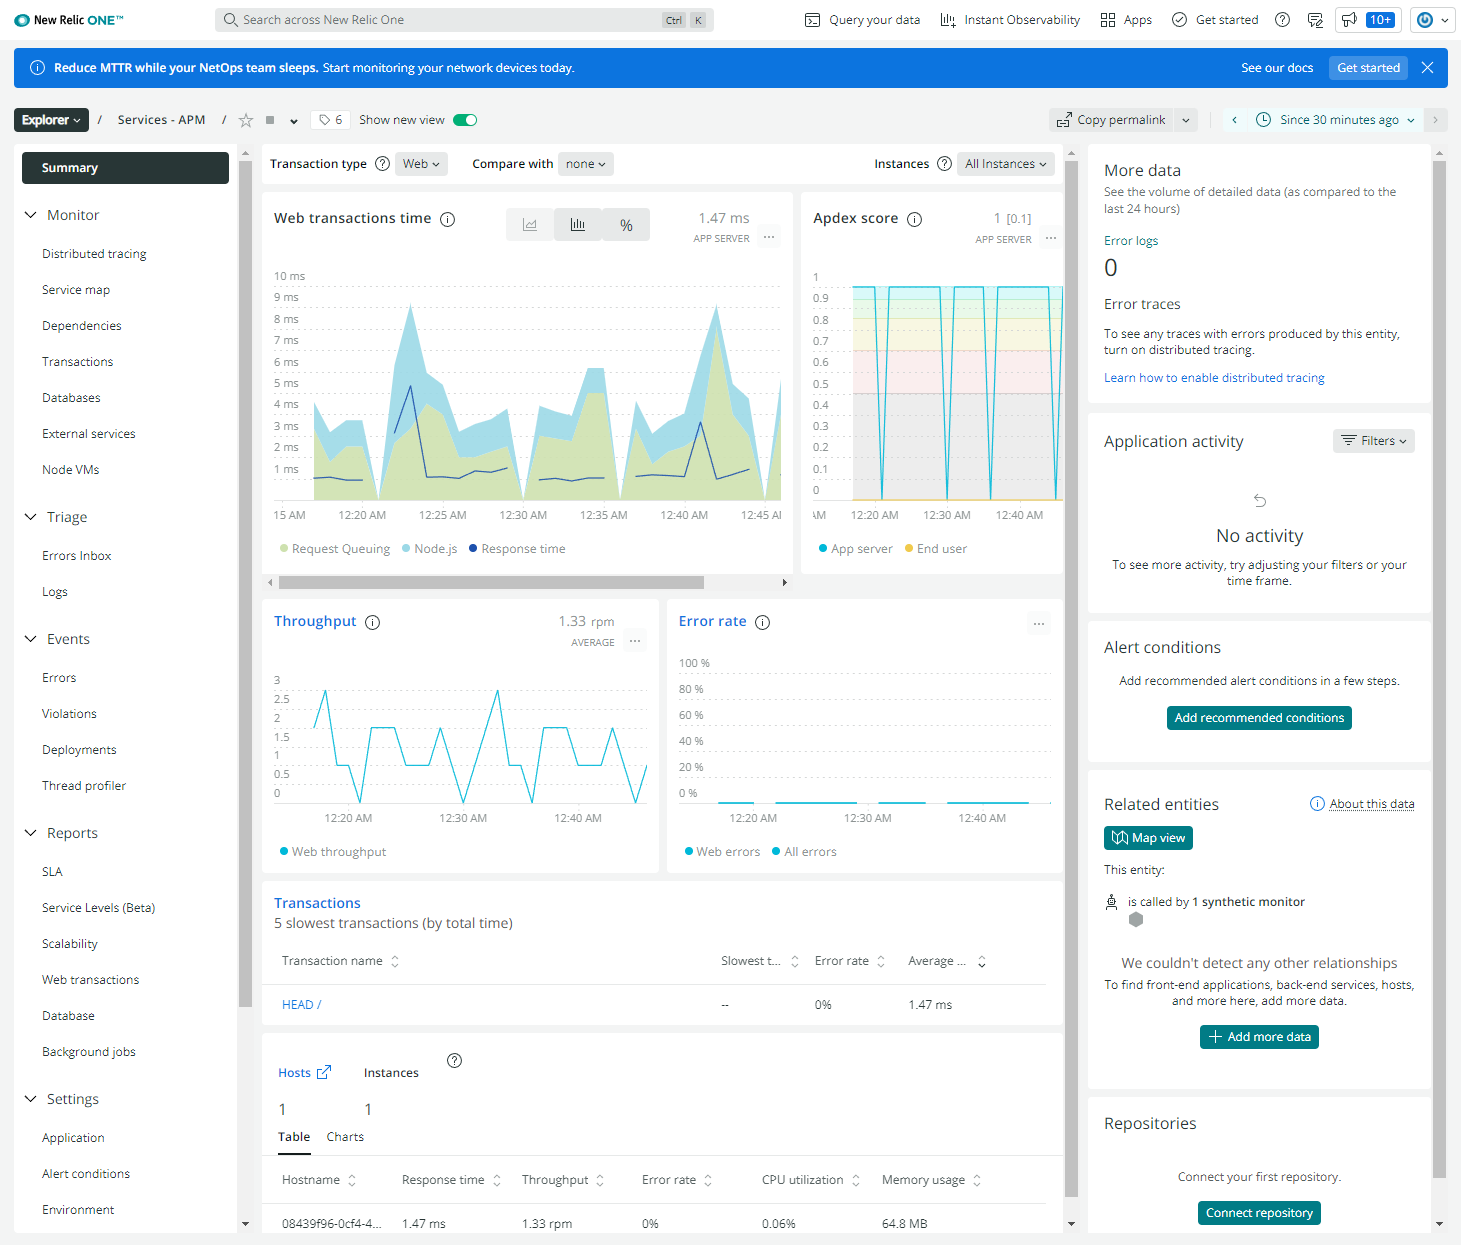Open the help question mark icon in top bar
This screenshot has width=1461, height=1245.
1283,20
